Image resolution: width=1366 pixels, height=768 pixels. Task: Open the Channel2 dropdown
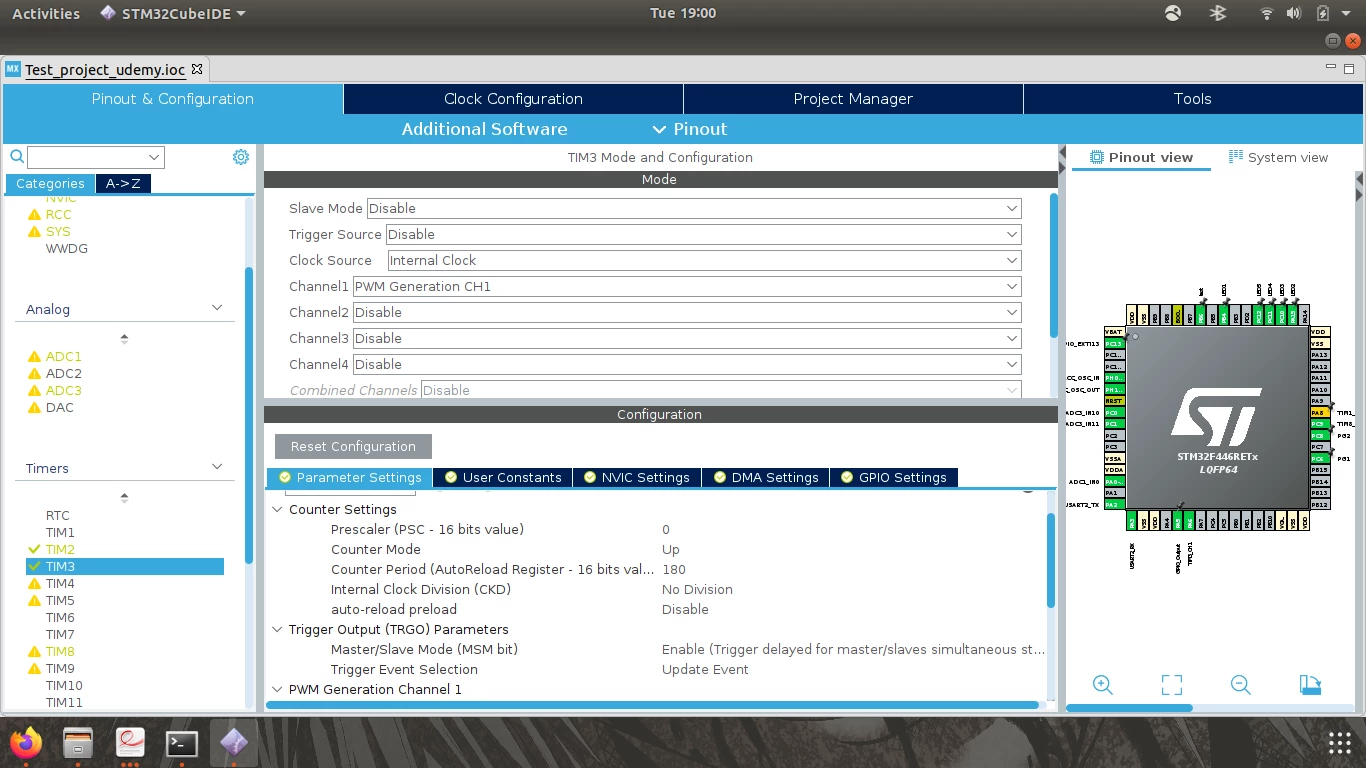(687, 312)
